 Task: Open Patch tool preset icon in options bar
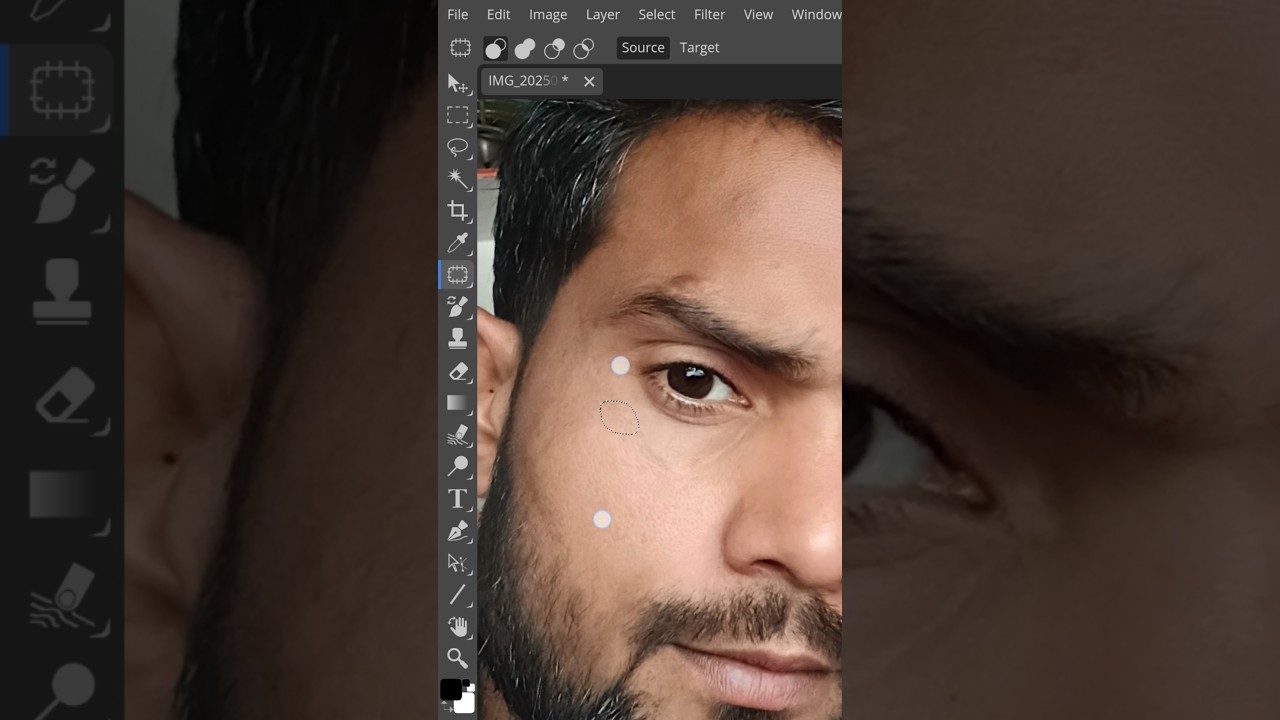click(460, 47)
